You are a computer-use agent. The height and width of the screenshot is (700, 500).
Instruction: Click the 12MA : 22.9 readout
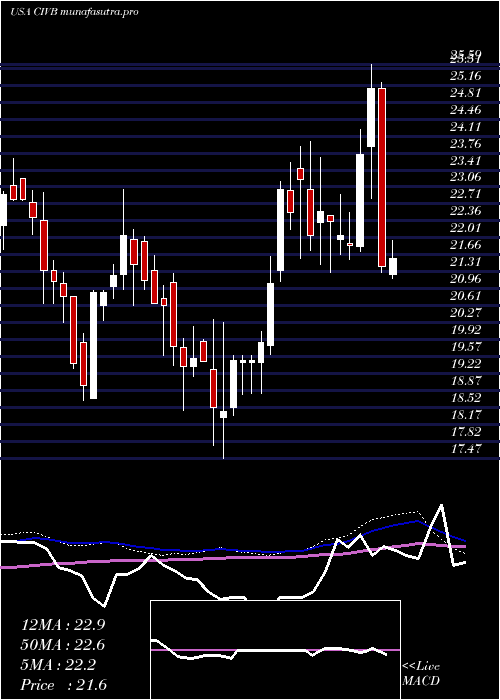tap(63, 625)
